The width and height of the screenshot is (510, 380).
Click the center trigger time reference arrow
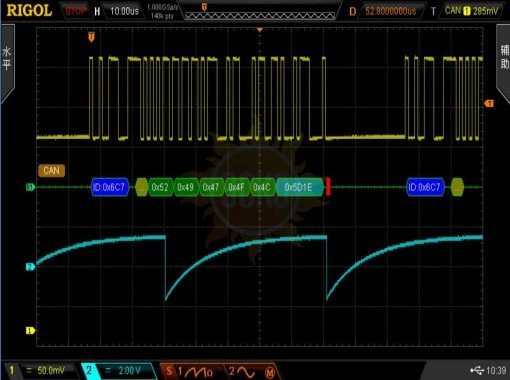260,30
